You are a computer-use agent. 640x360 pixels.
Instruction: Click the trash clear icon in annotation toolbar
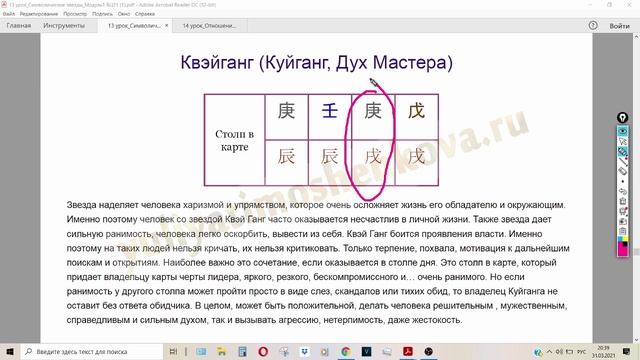click(622, 201)
